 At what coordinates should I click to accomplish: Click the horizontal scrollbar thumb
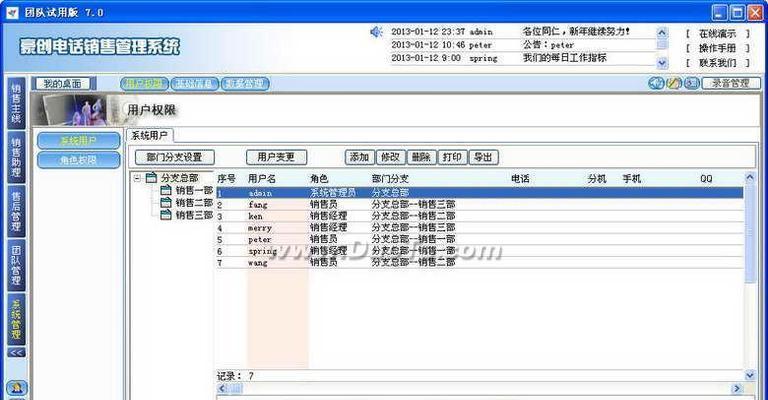click(237, 389)
